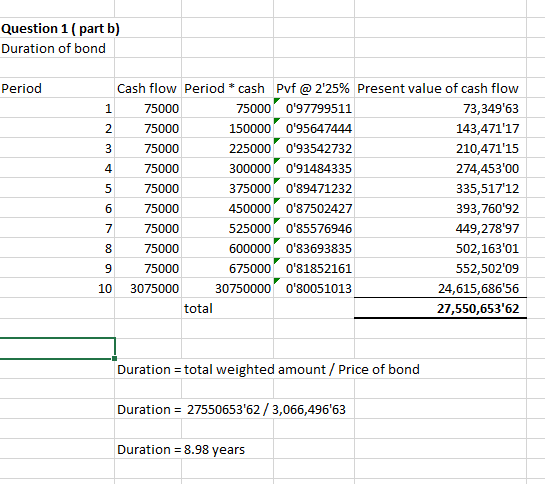Select the cell with value 0'91484335
The width and height of the screenshot is (545, 484).
click(314, 168)
